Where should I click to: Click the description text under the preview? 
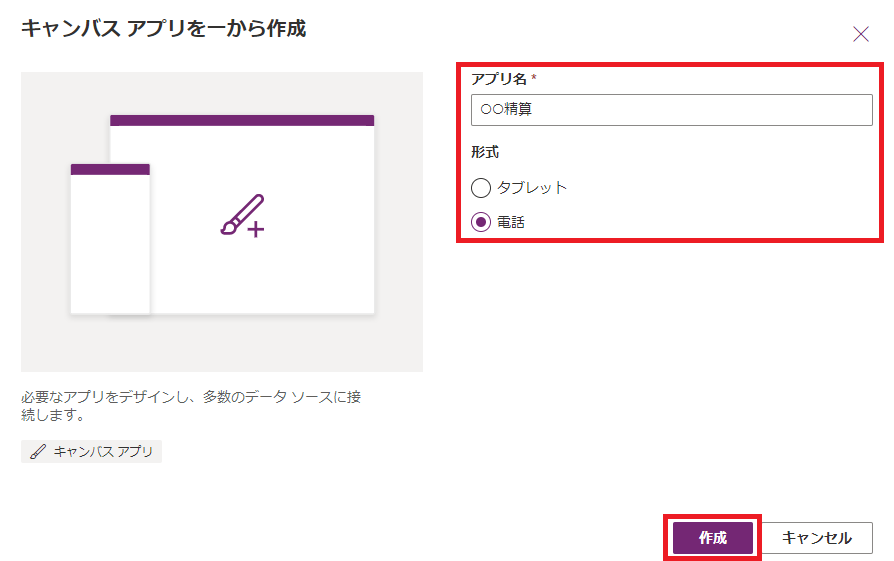[x=191, y=405]
